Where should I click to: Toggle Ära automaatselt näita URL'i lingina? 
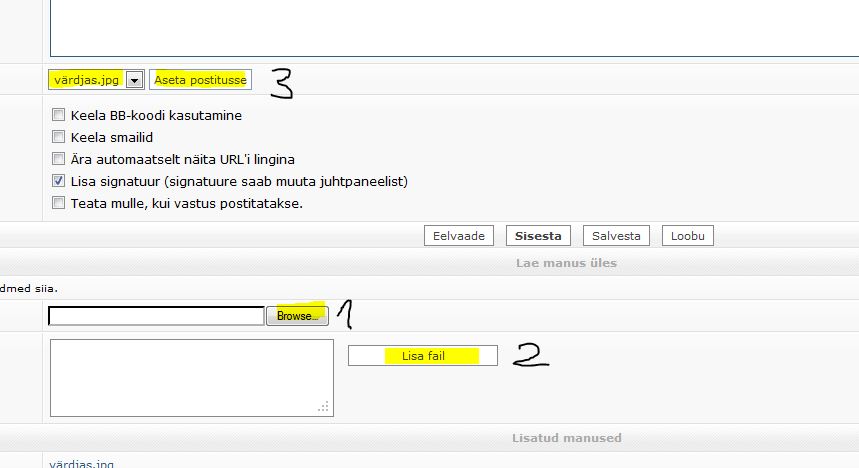pos(59,159)
